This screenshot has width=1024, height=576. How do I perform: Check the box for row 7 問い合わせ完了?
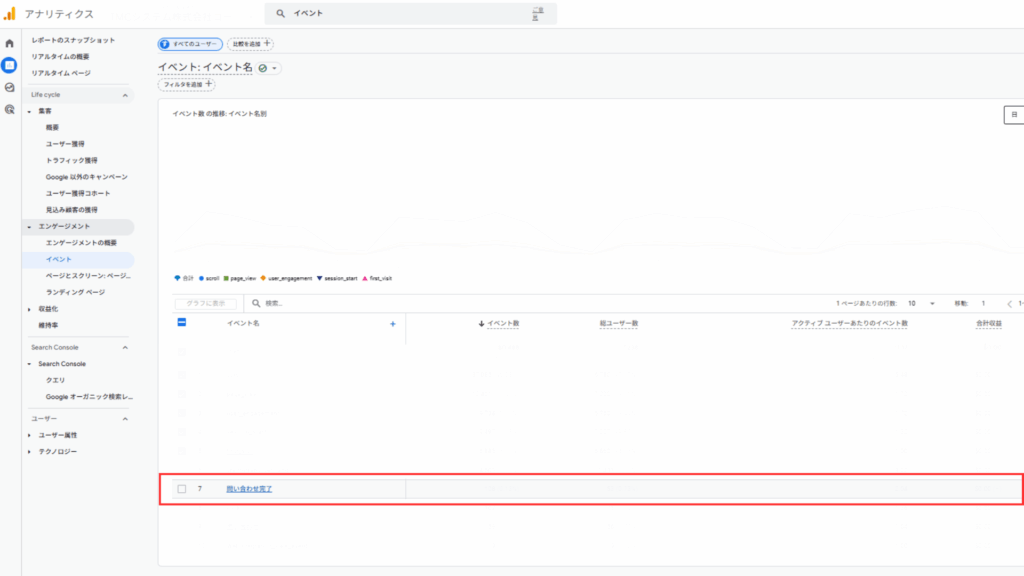pyautogui.click(x=182, y=489)
